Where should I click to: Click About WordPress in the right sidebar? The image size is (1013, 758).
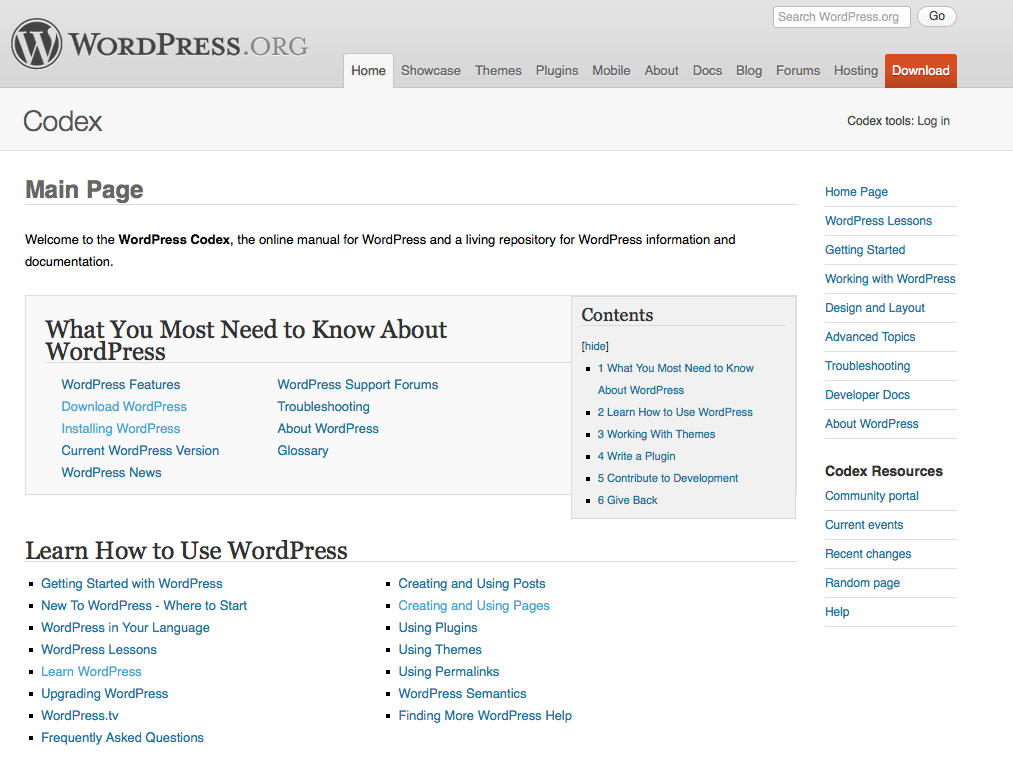pyautogui.click(x=872, y=424)
